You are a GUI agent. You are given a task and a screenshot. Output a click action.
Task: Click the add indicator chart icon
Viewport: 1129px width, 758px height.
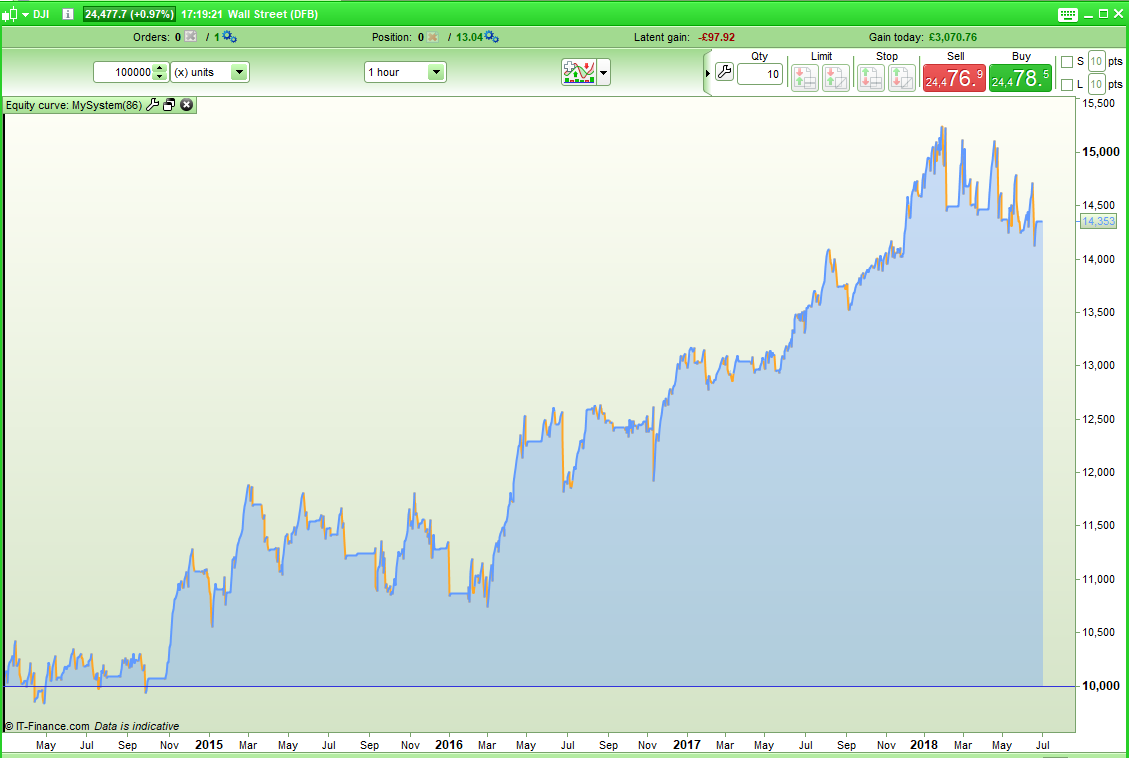pos(579,72)
